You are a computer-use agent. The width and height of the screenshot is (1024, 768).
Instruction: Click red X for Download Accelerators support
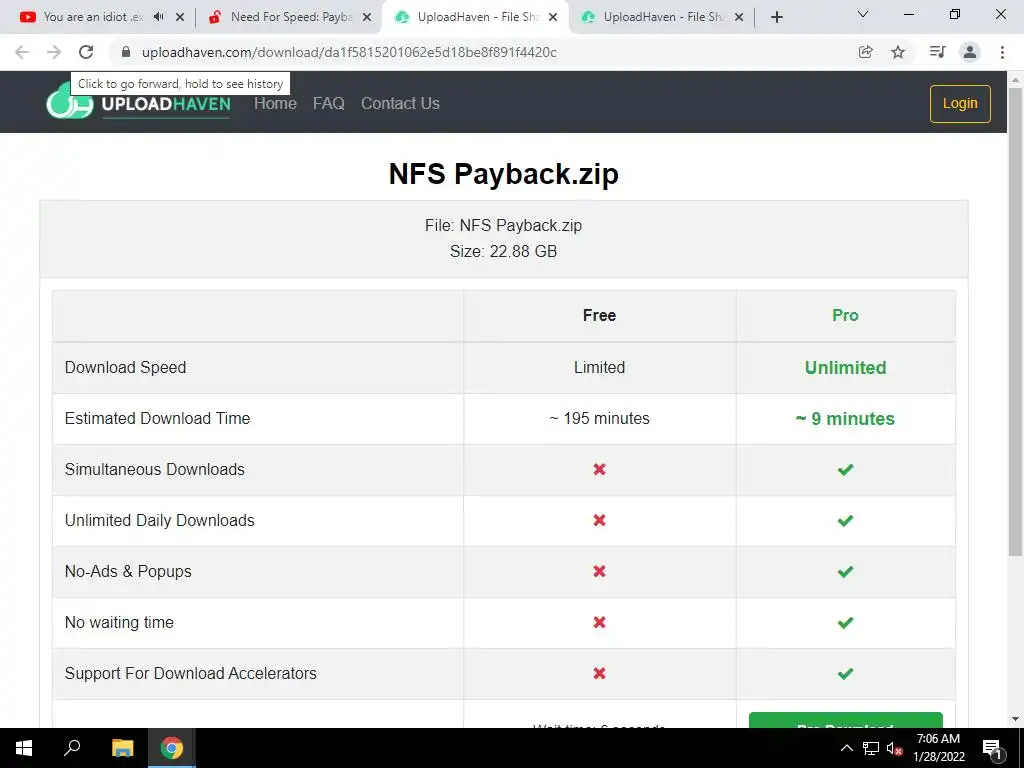point(600,673)
